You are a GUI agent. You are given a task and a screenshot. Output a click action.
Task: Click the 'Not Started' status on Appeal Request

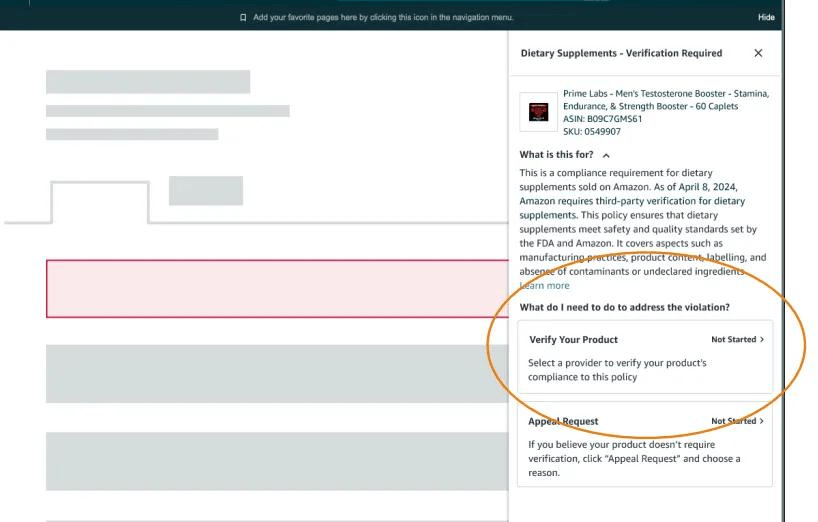733,421
